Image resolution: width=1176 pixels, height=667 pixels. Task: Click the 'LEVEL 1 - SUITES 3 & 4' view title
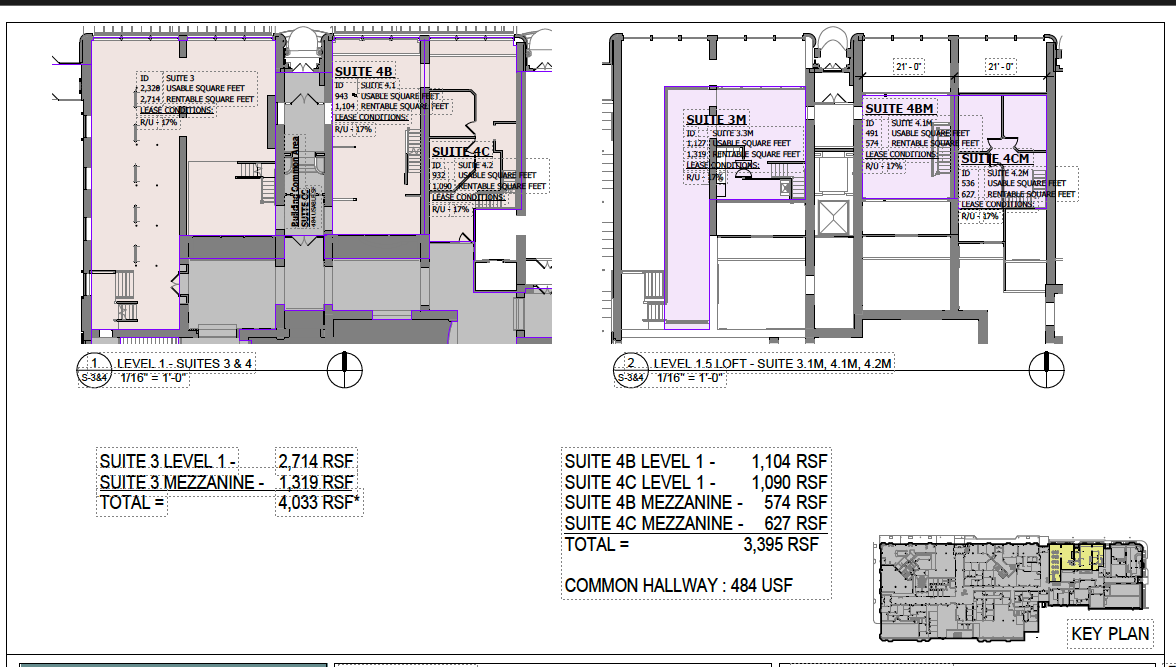click(x=184, y=364)
